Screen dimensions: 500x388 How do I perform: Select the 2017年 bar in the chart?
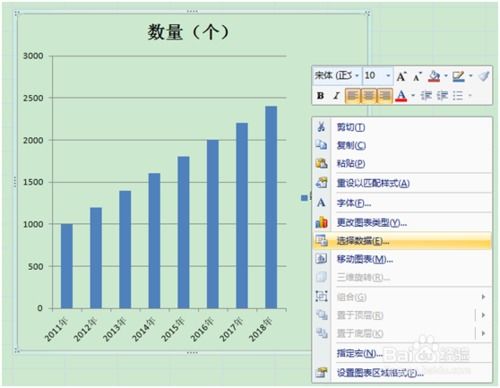click(242, 216)
